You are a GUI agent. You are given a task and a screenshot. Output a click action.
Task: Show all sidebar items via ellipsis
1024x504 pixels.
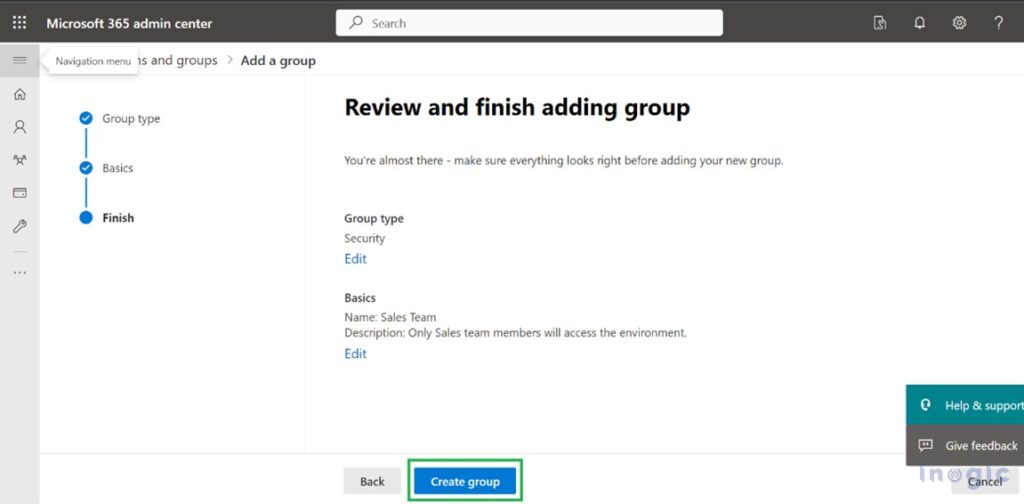click(20, 273)
